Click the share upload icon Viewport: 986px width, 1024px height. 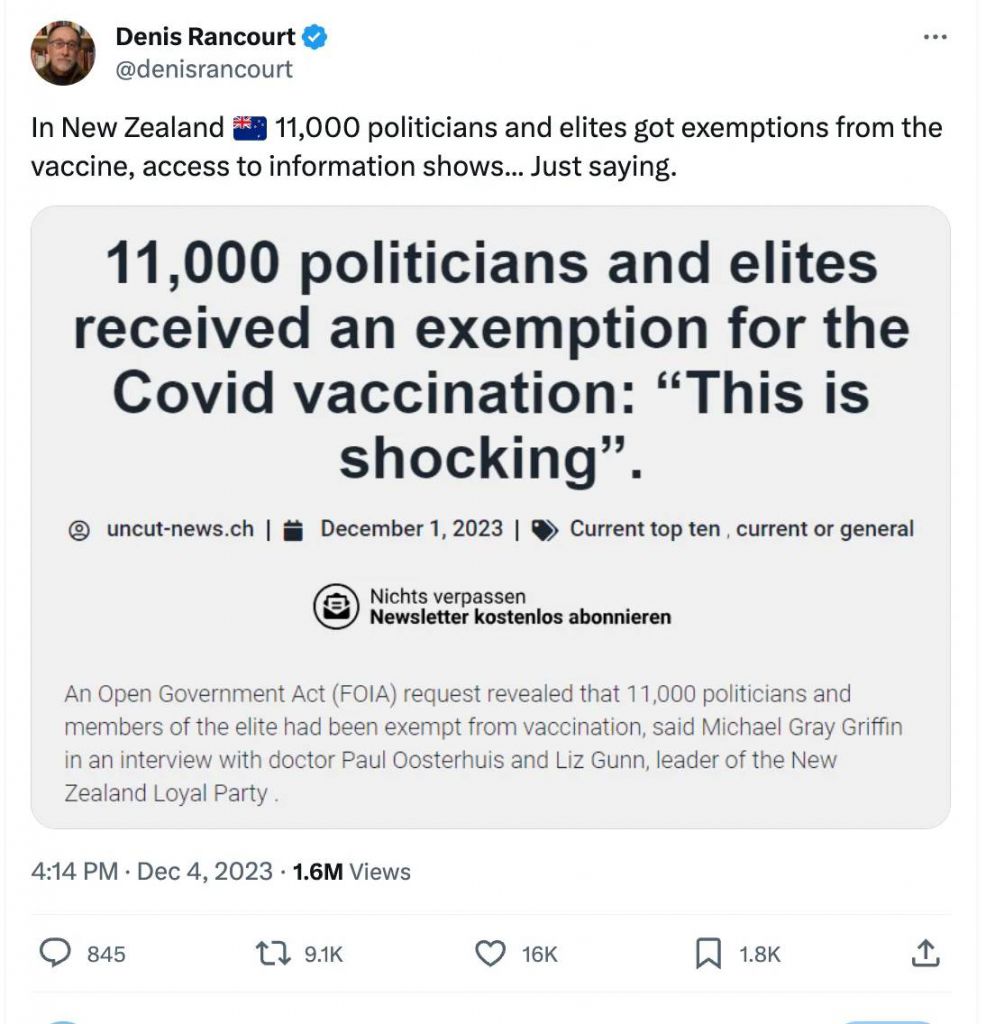point(926,954)
